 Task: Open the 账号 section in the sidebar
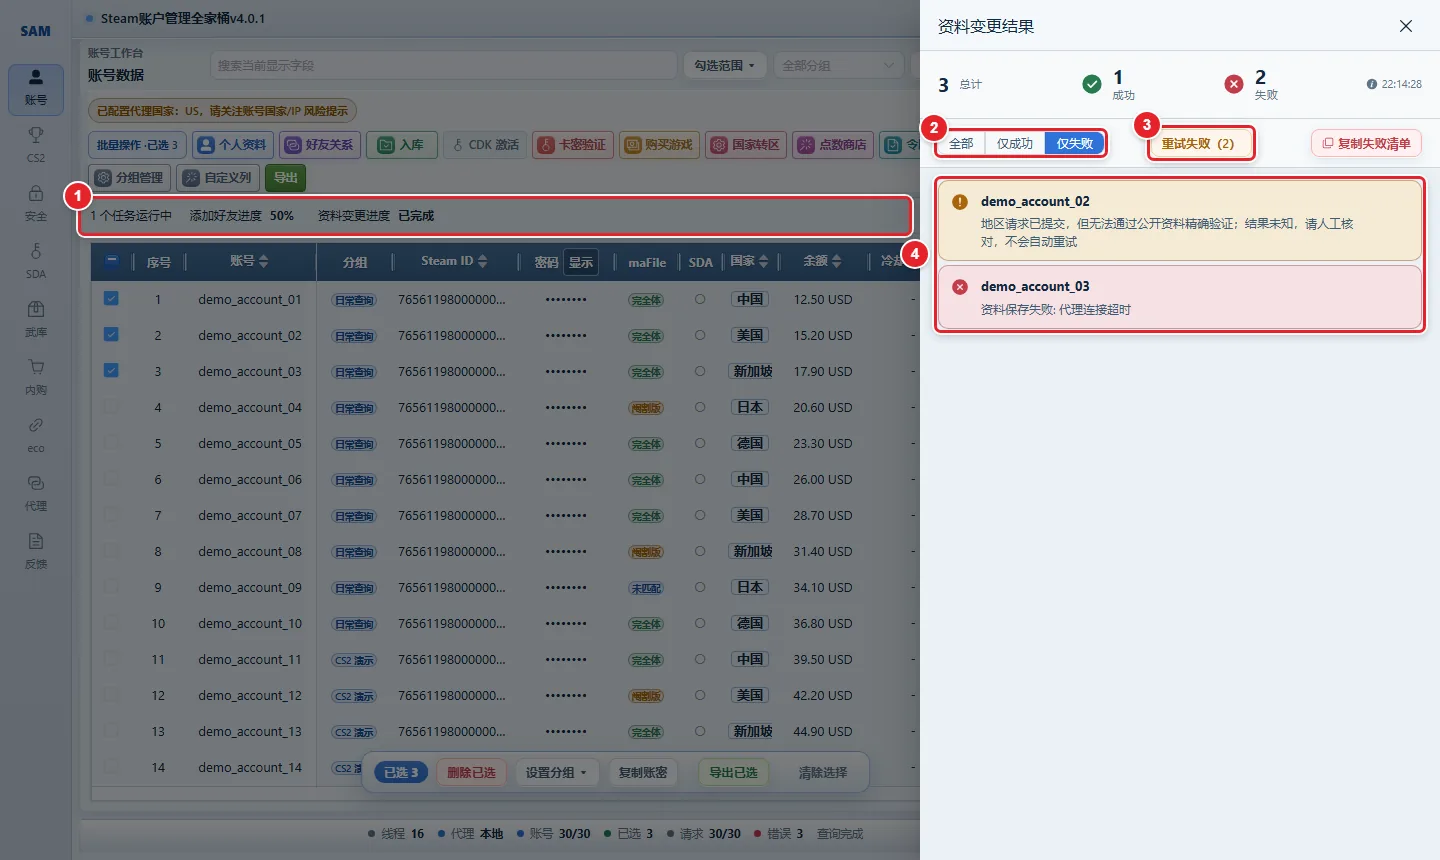[36, 89]
